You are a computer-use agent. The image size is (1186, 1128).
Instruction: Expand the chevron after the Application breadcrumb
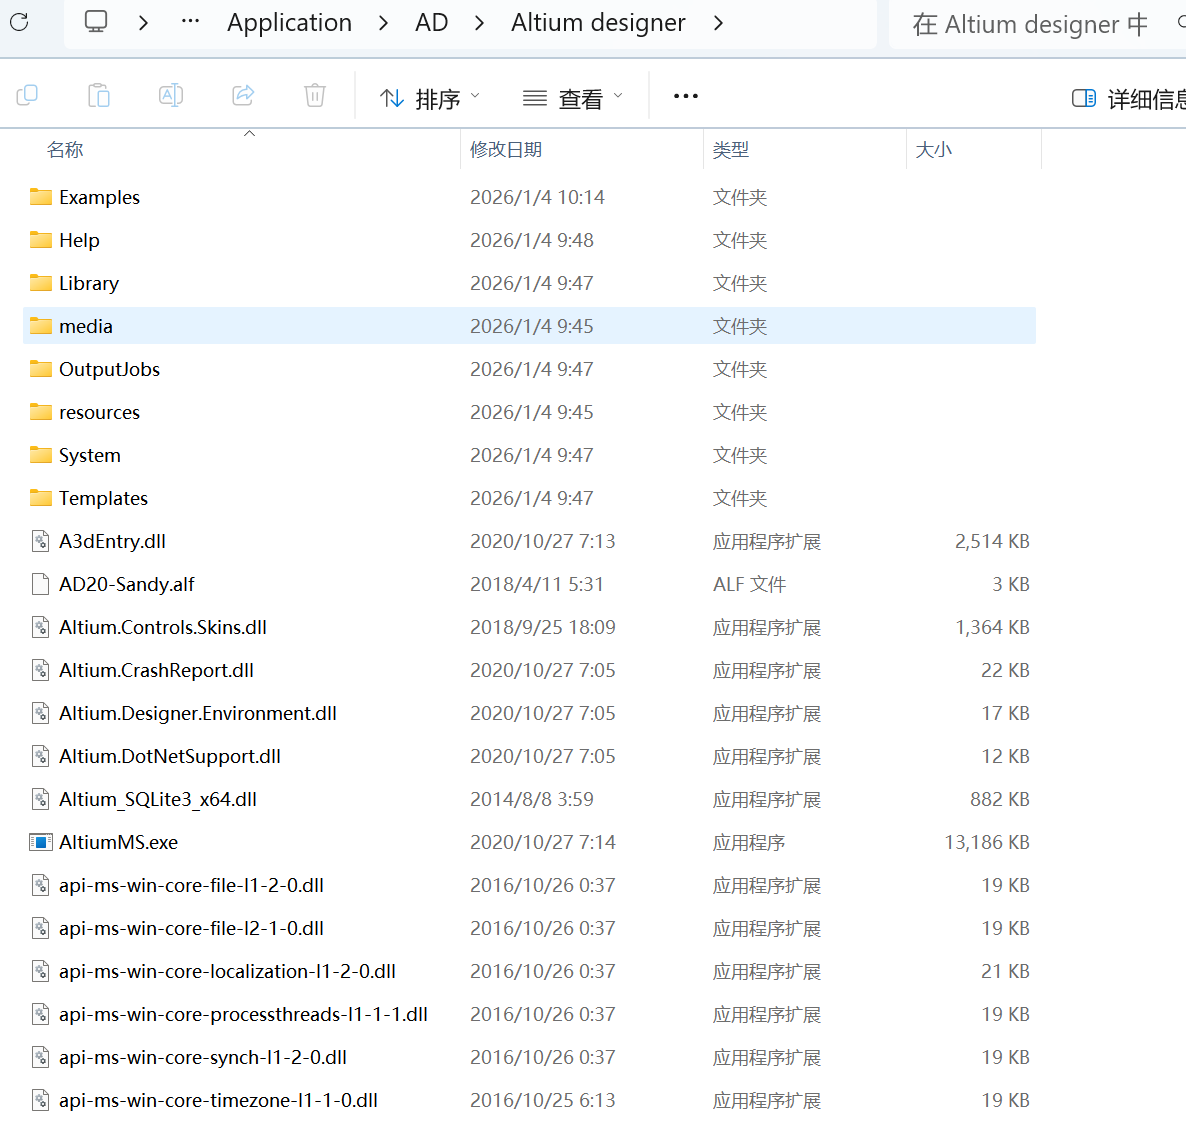coord(383,23)
